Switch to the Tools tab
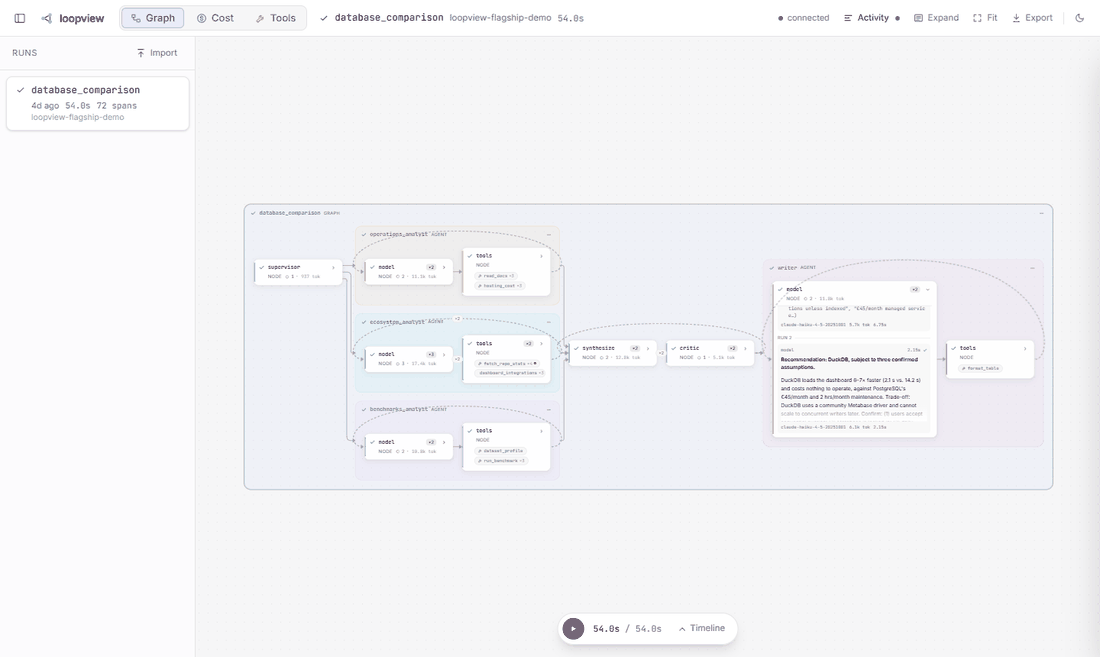Viewport: 1100px width, 657px height. [x=276, y=18]
